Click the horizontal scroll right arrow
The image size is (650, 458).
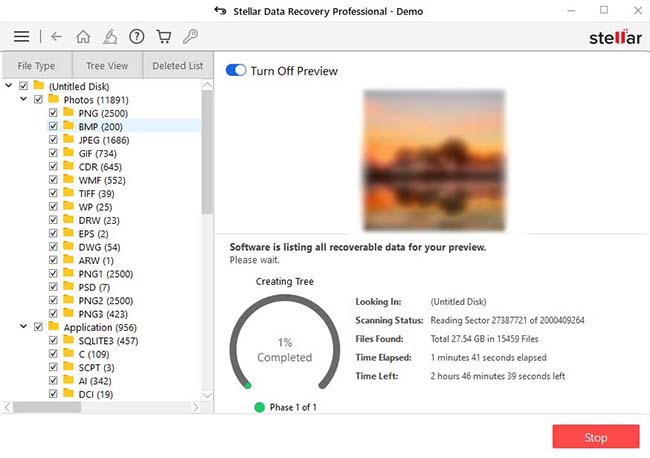[195, 407]
